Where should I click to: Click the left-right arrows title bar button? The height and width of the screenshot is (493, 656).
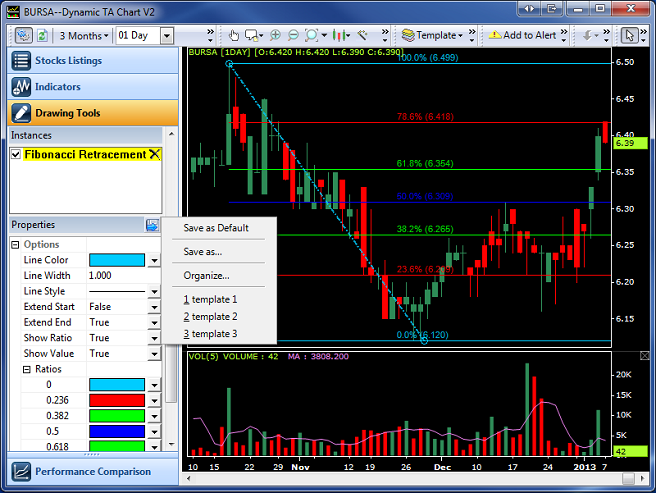pos(529,9)
